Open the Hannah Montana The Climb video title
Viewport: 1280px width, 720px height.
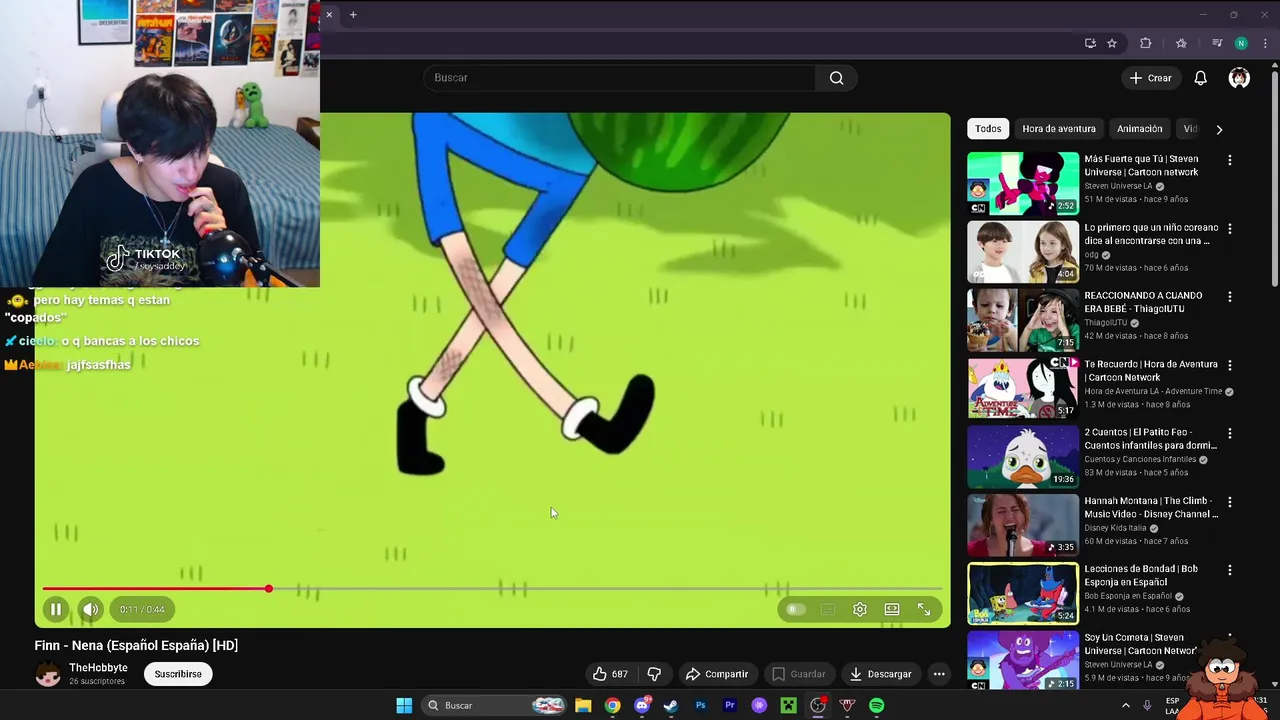[1151, 507]
